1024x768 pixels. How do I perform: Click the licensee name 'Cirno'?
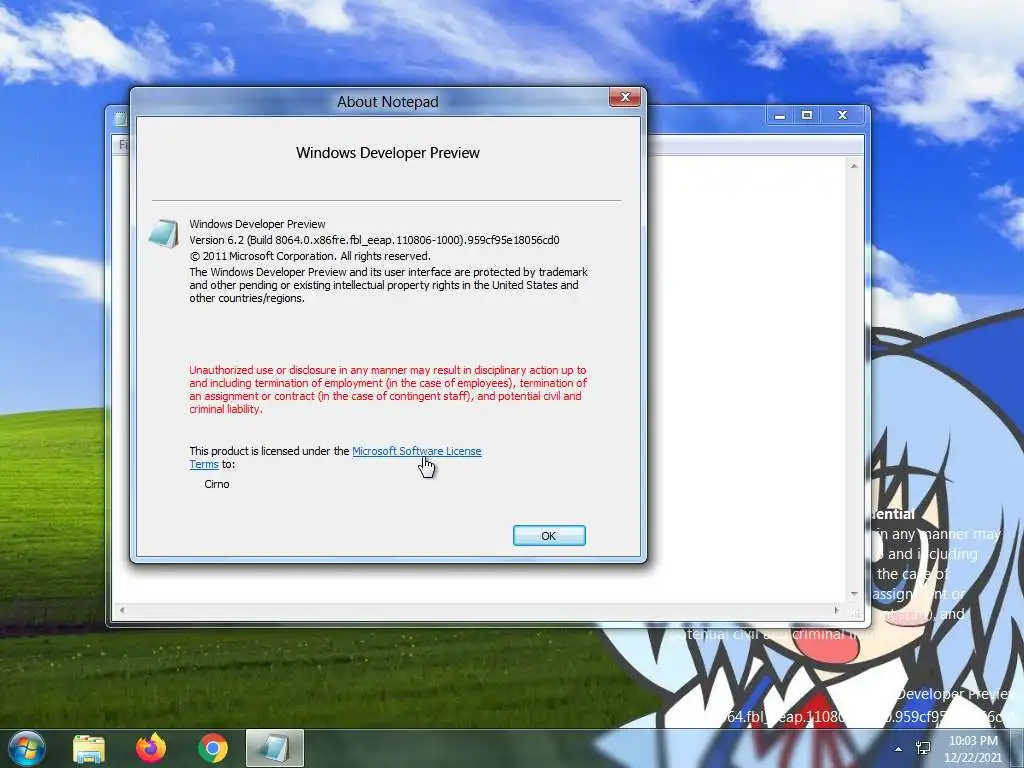pos(217,484)
